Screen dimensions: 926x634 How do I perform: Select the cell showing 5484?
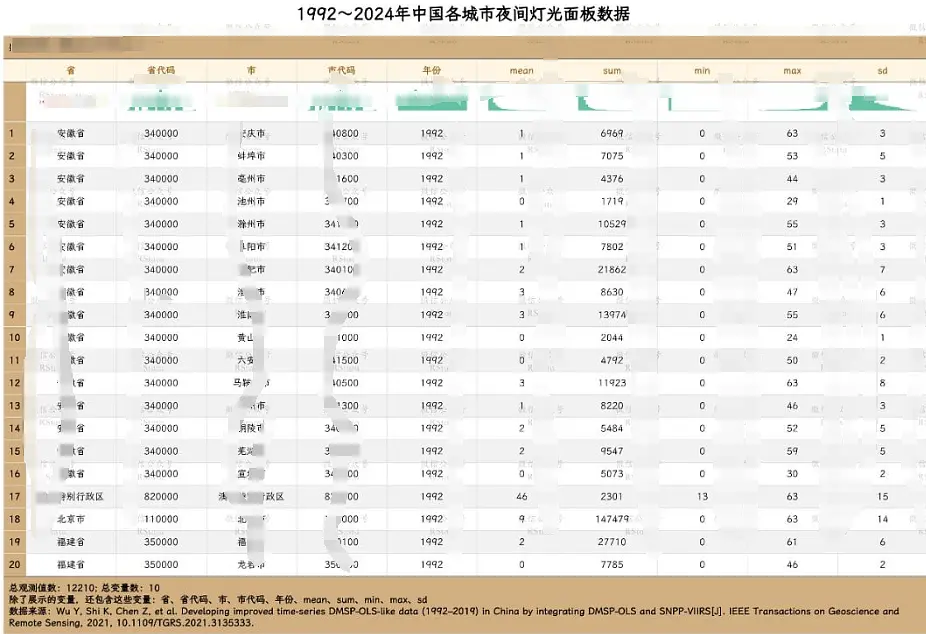pyautogui.click(x=612, y=429)
